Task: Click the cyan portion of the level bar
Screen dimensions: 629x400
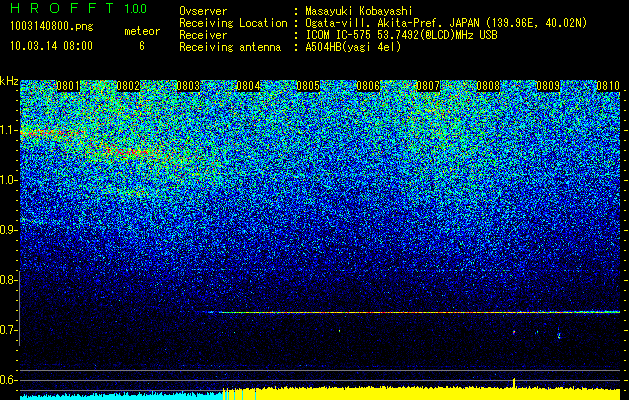Action: coord(121,396)
